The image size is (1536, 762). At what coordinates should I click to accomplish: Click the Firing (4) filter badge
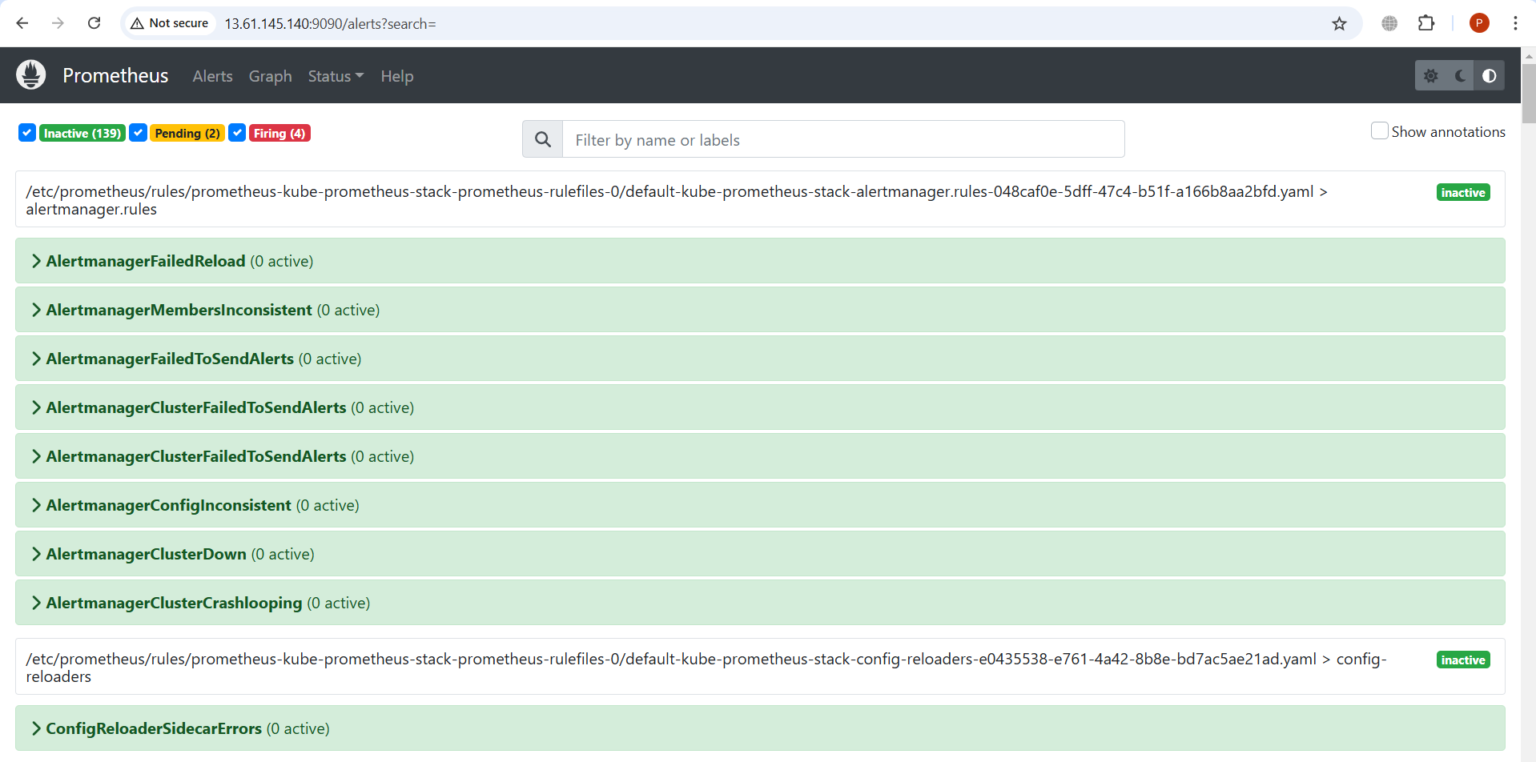tap(279, 132)
